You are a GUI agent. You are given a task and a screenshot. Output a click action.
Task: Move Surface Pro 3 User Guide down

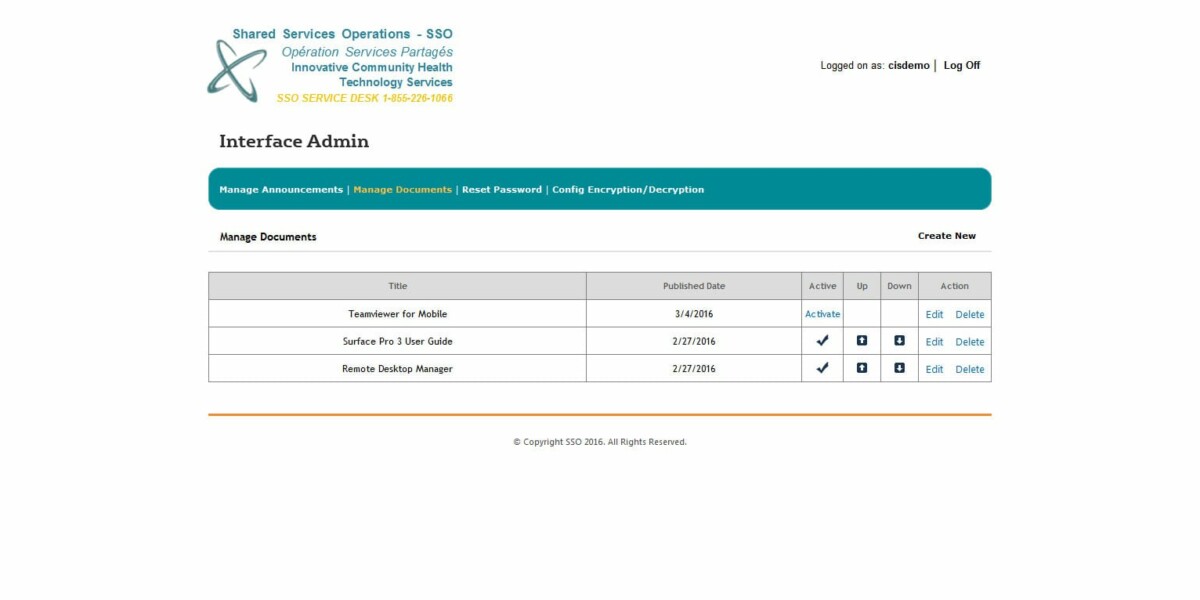click(x=898, y=341)
